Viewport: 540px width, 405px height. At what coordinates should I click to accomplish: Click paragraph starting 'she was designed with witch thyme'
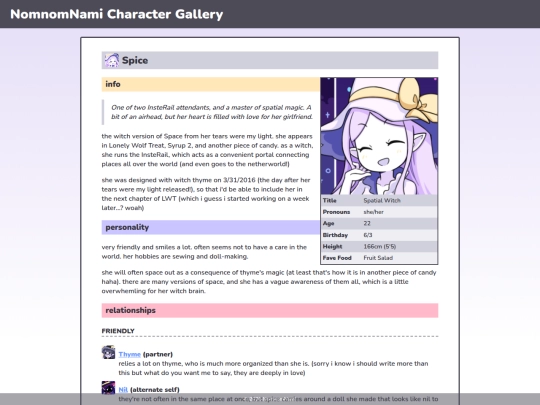pyautogui.click(x=206, y=194)
